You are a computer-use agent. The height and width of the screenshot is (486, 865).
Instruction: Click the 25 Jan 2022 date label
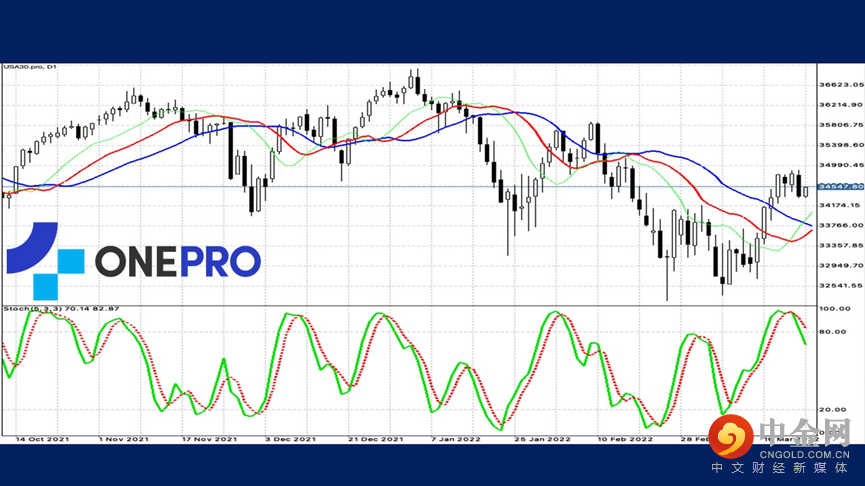point(542,439)
